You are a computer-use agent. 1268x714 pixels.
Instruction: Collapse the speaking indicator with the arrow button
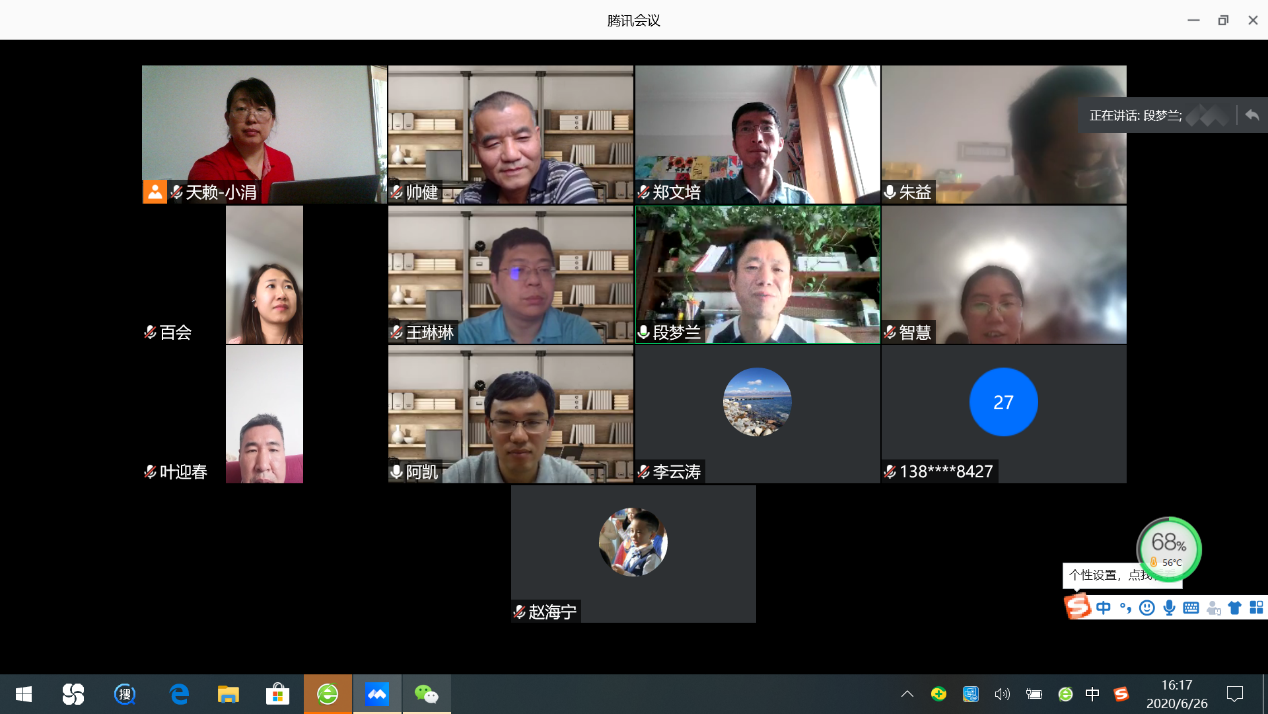(x=1251, y=115)
